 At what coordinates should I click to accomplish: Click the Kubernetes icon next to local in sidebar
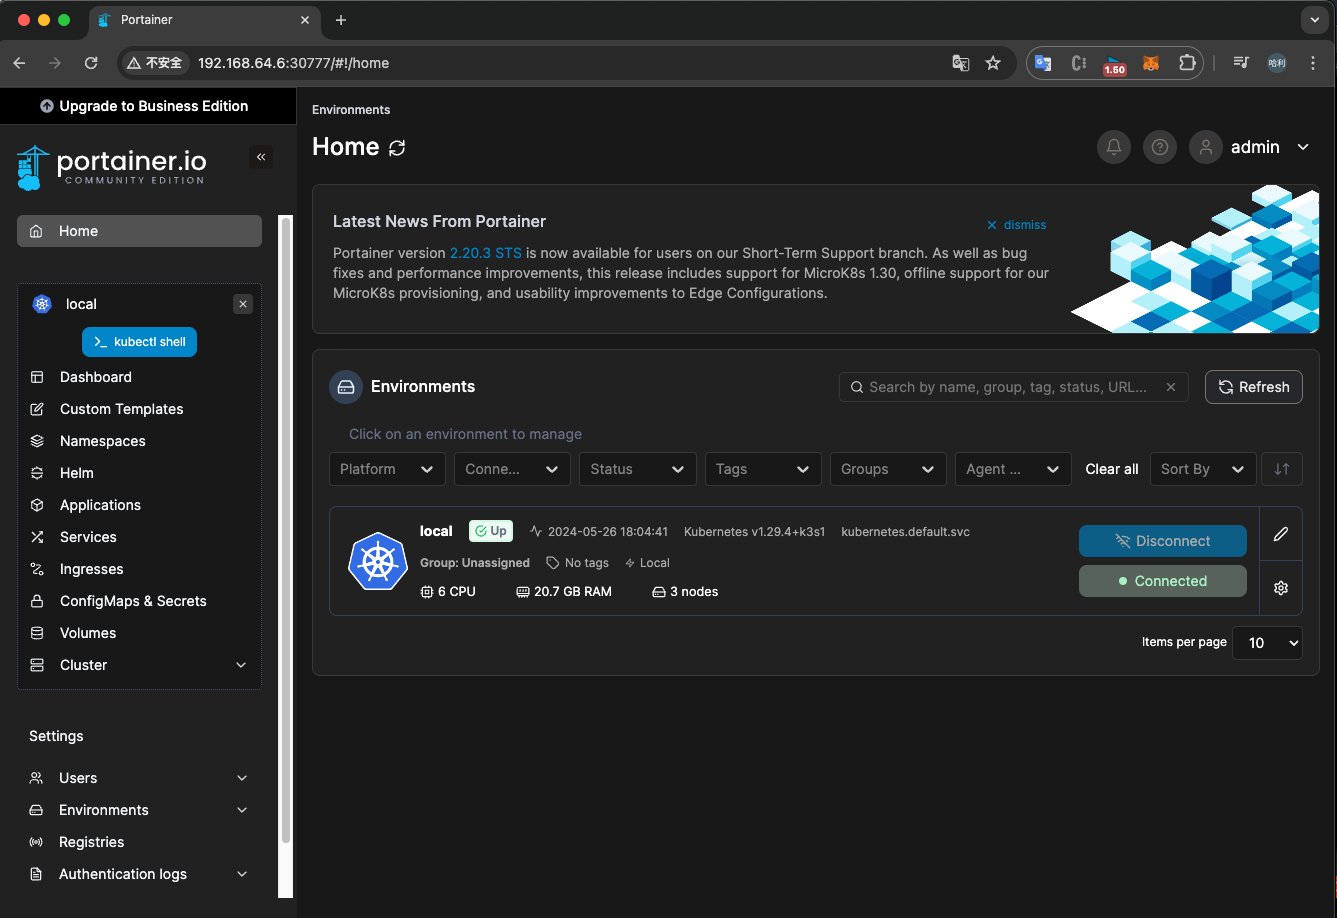42,304
